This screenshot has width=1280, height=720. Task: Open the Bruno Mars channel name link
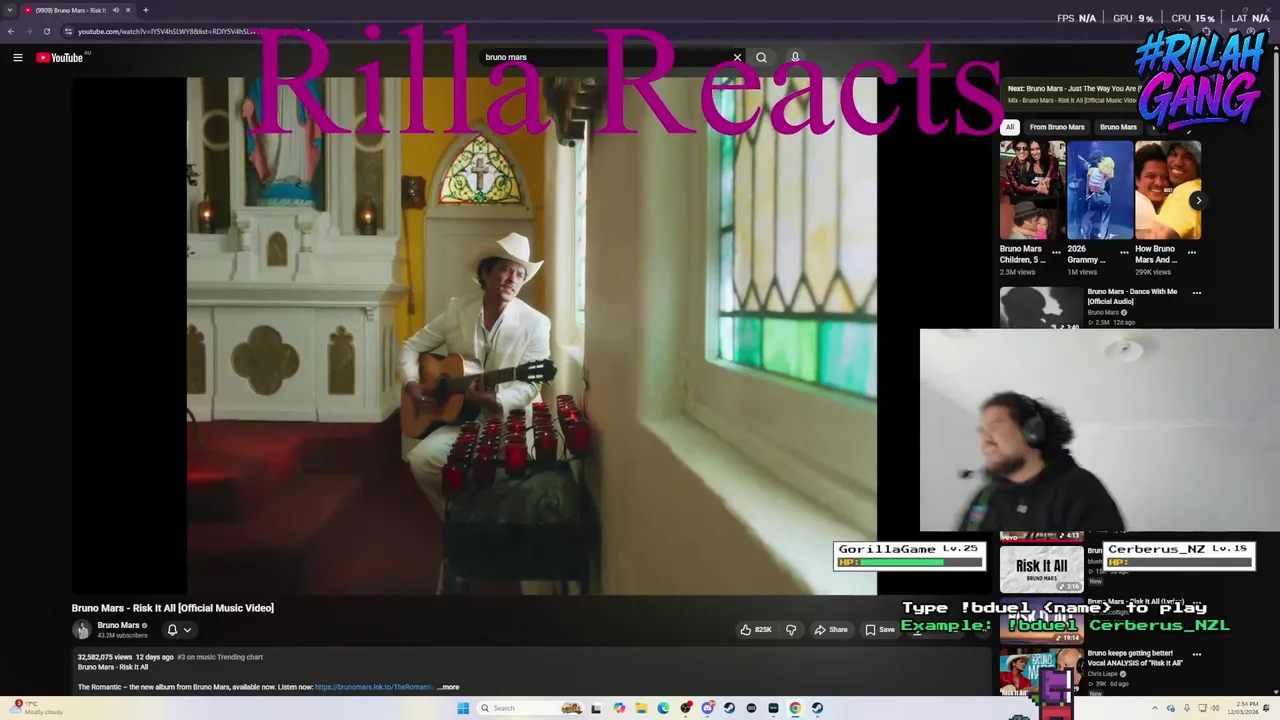[x=118, y=625]
